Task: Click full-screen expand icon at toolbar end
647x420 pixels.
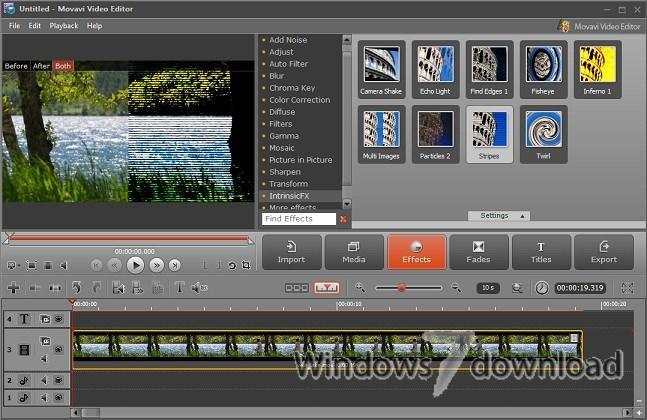Action: pos(627,288)
